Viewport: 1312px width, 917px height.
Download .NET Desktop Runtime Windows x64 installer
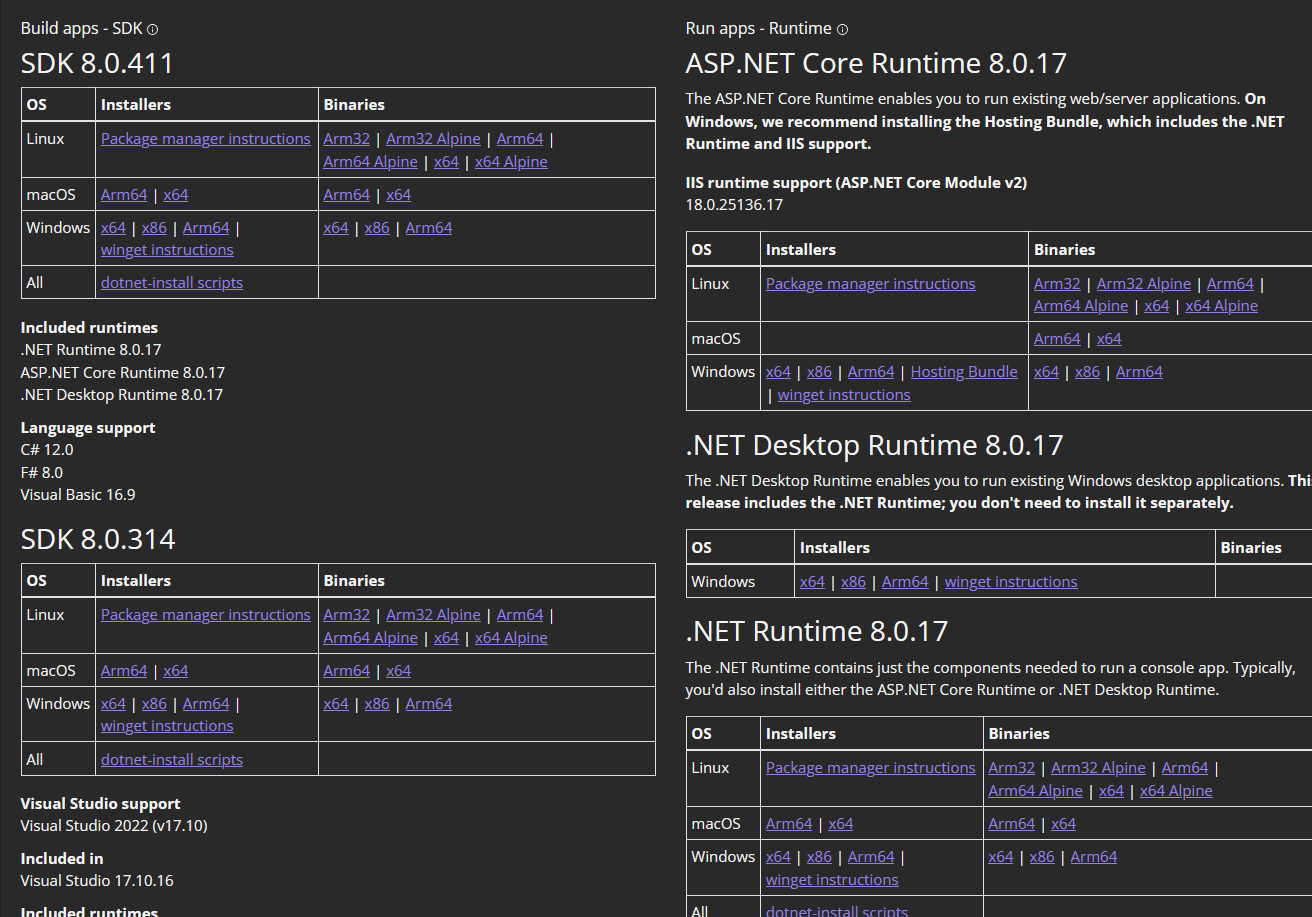[813, 582]
